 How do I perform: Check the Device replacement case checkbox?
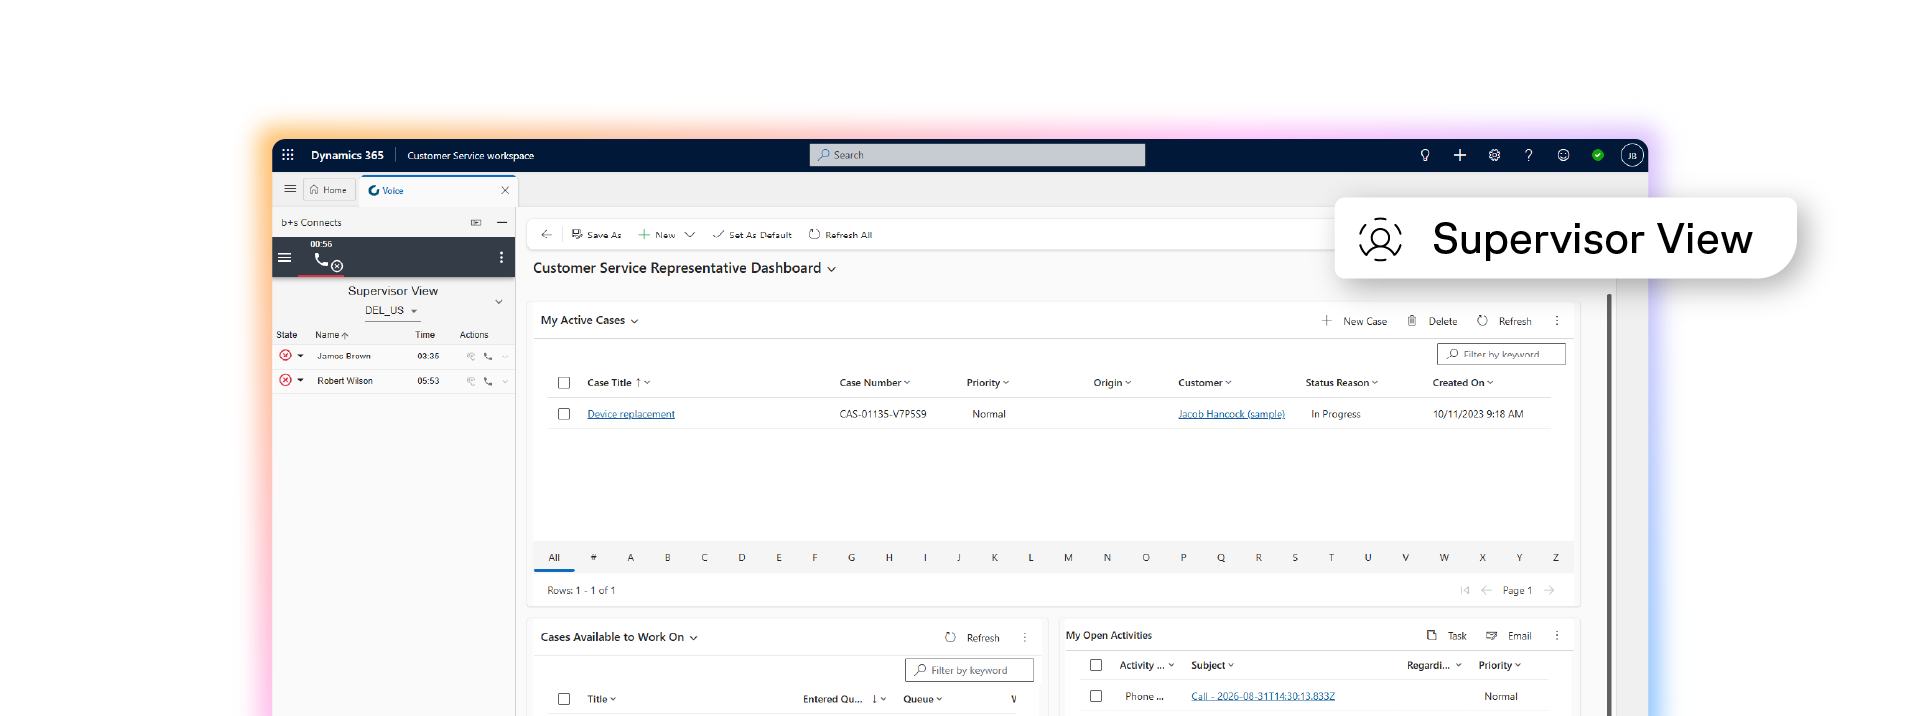(564, 414)
